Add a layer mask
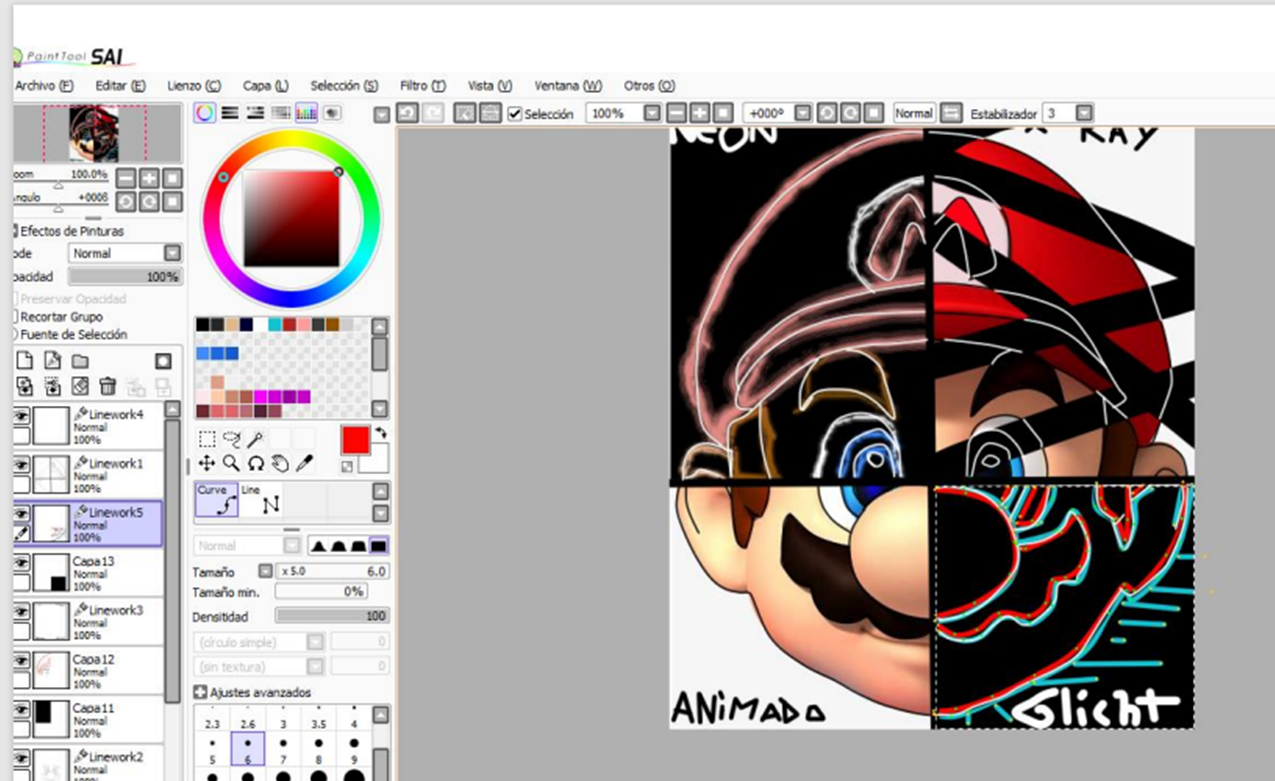The image size is (1275, 781). (x=163, y=361)
